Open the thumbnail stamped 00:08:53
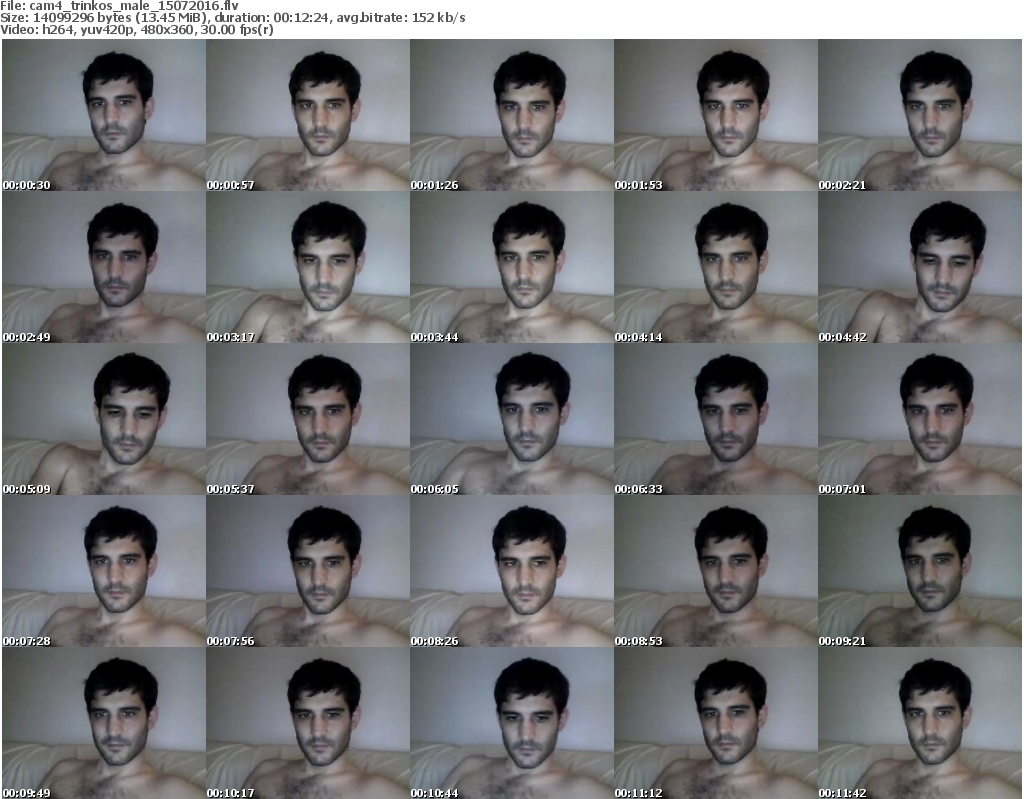The height and width of the screenshot is (799, 1024). [716, 572]
